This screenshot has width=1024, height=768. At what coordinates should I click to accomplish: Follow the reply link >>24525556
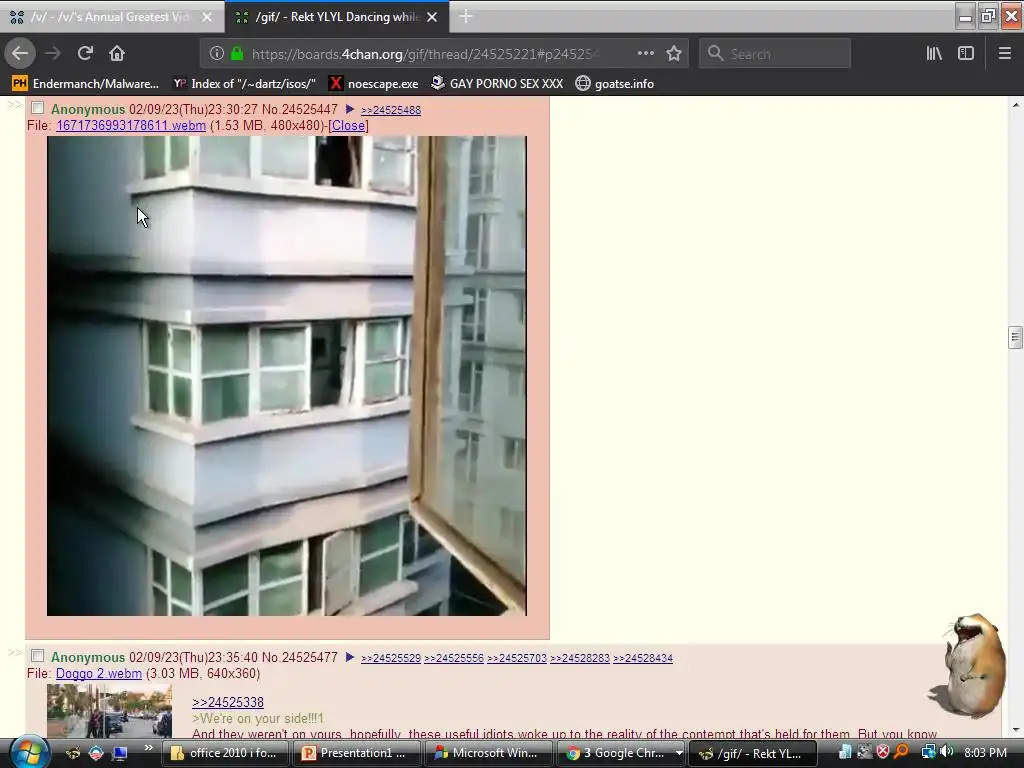pyautogui.click(x=454, y=658)
